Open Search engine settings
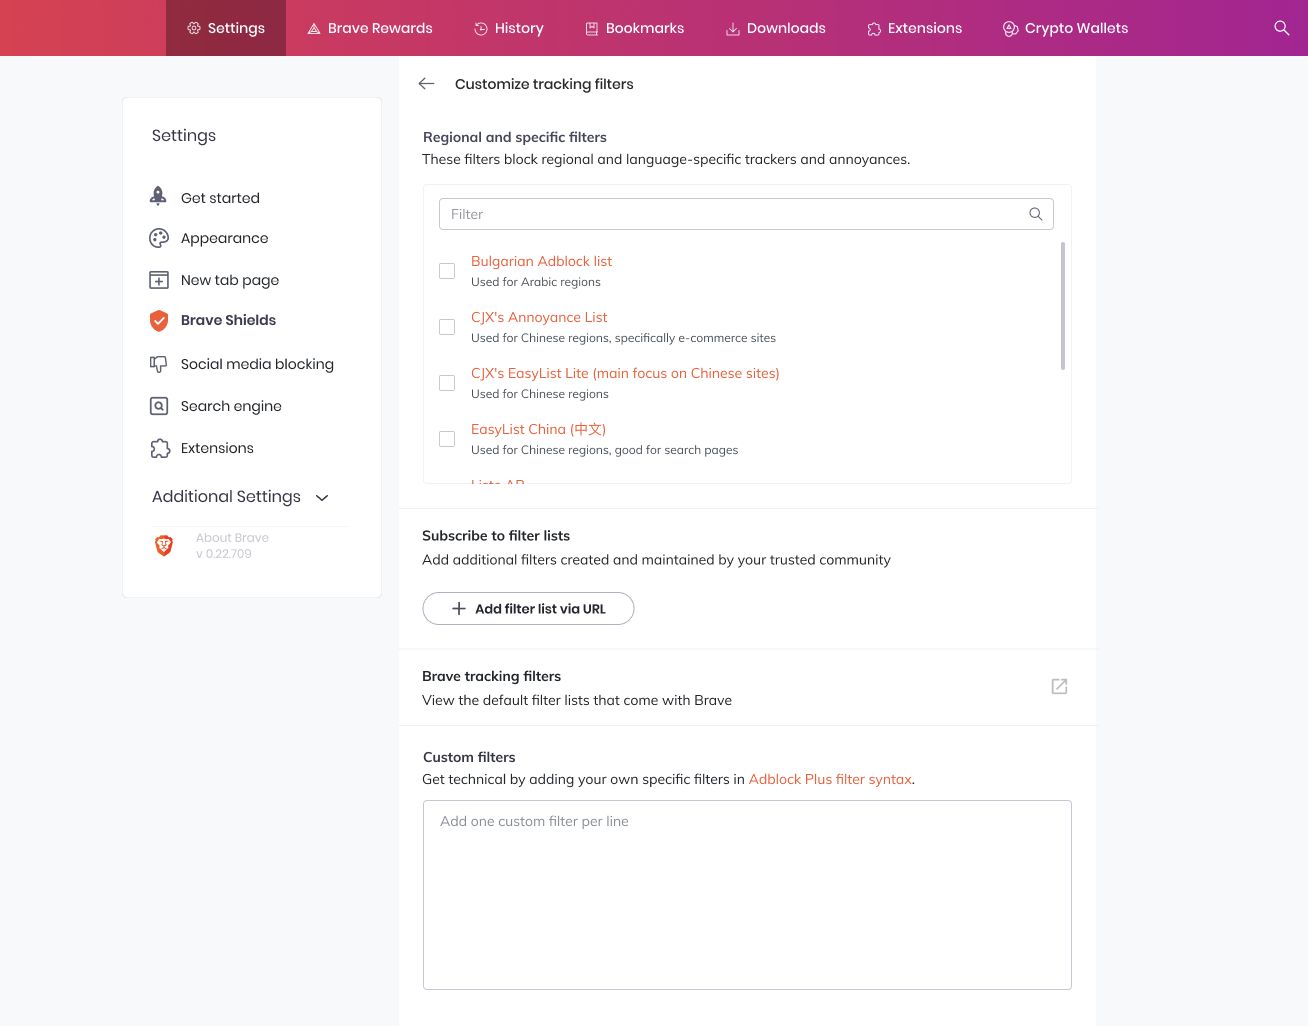Image resolution: width=1308 pixels, height=1026 pixels. pyautogui.click(x=231, y=406)
